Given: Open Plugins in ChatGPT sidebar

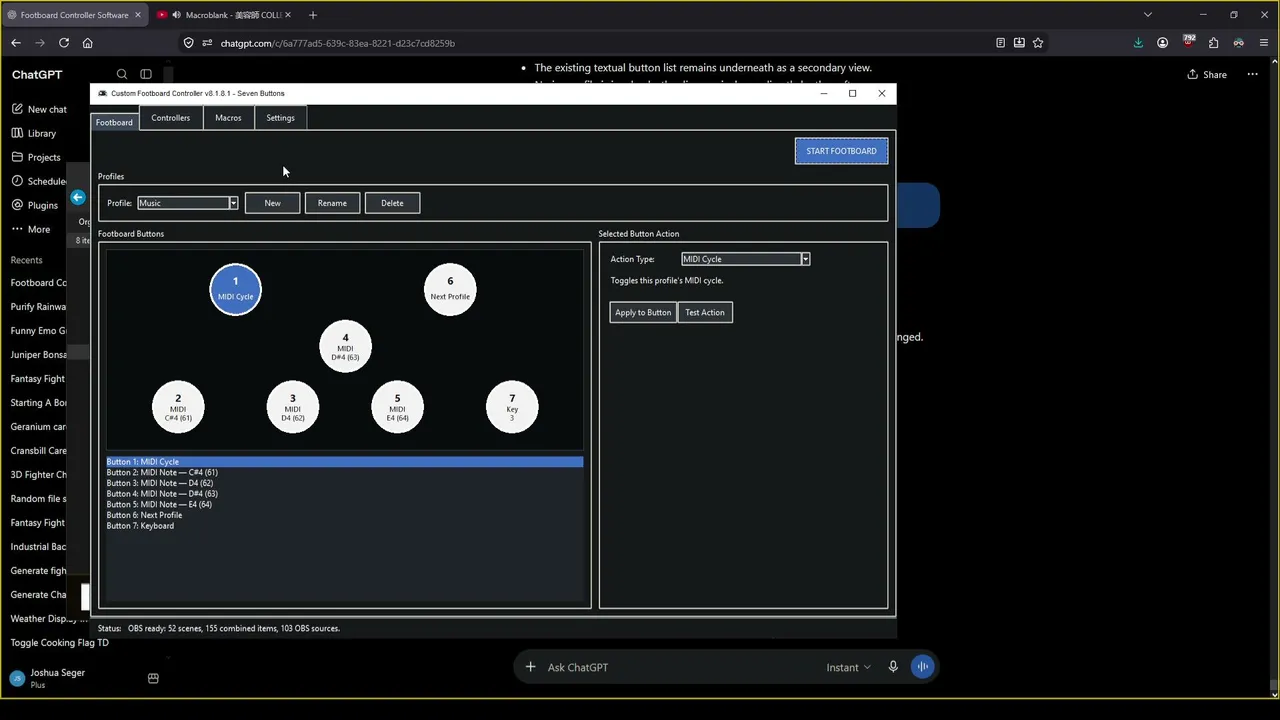Looking at the screenshot, I should click(34, 205).
